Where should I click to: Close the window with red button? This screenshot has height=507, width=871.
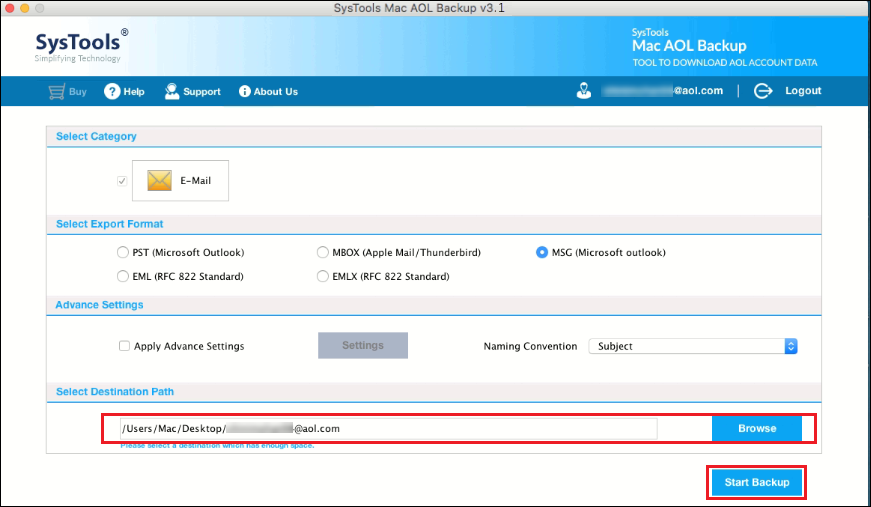tap(9, 8)
